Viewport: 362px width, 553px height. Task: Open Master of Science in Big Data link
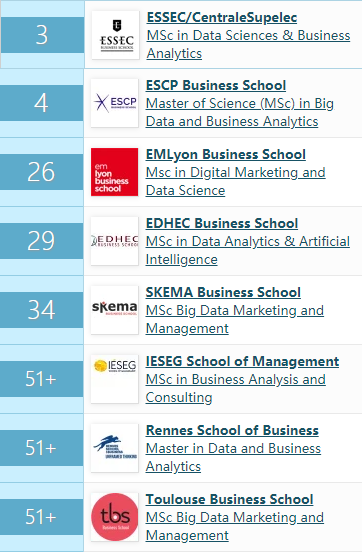[240, 112]
